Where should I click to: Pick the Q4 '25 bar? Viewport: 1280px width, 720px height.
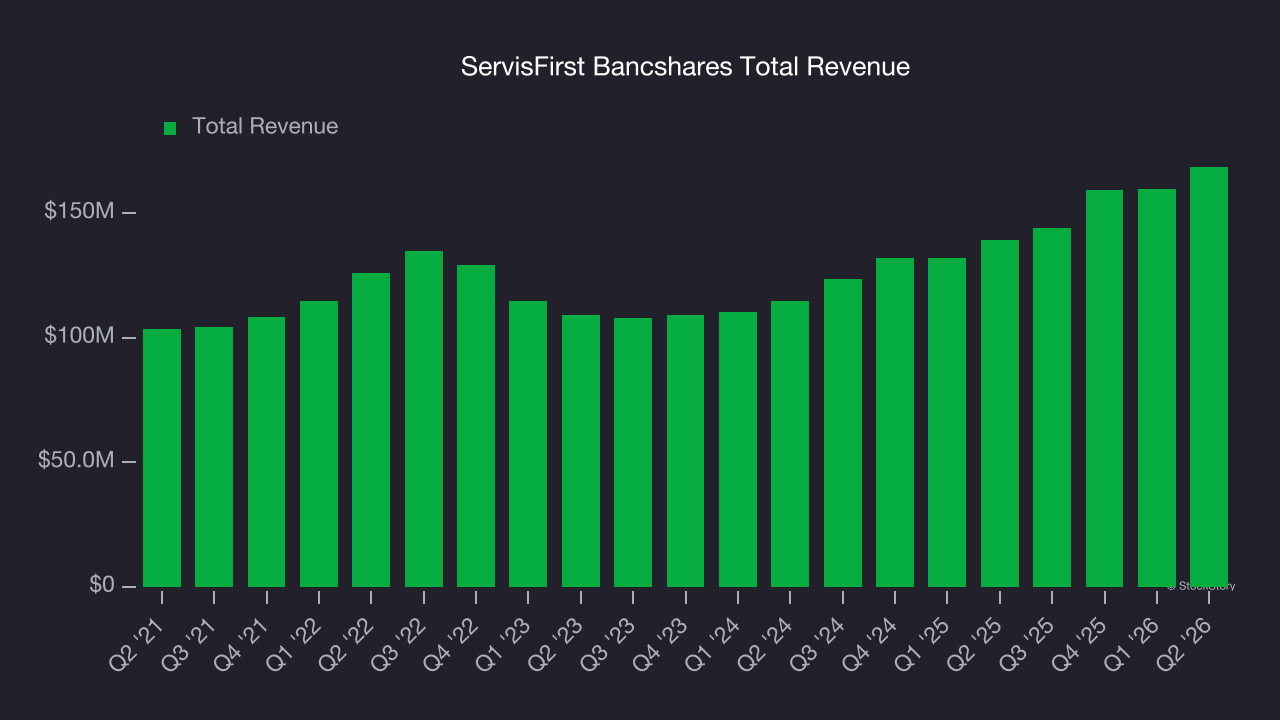coord(1104,388)
